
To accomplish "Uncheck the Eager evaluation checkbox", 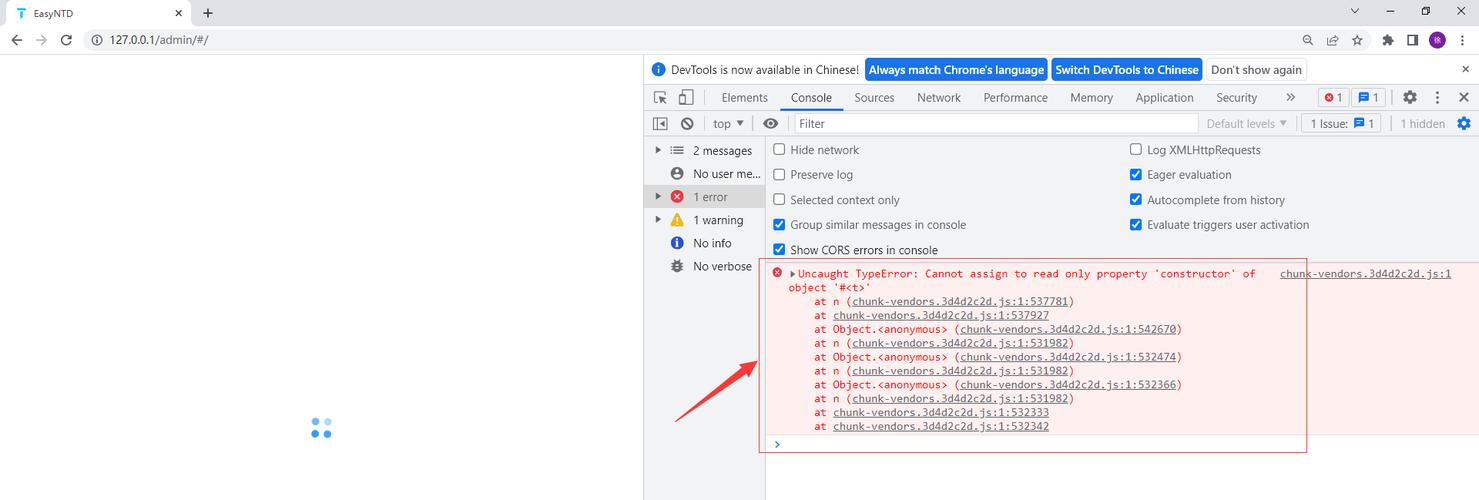I will 1135,175.
